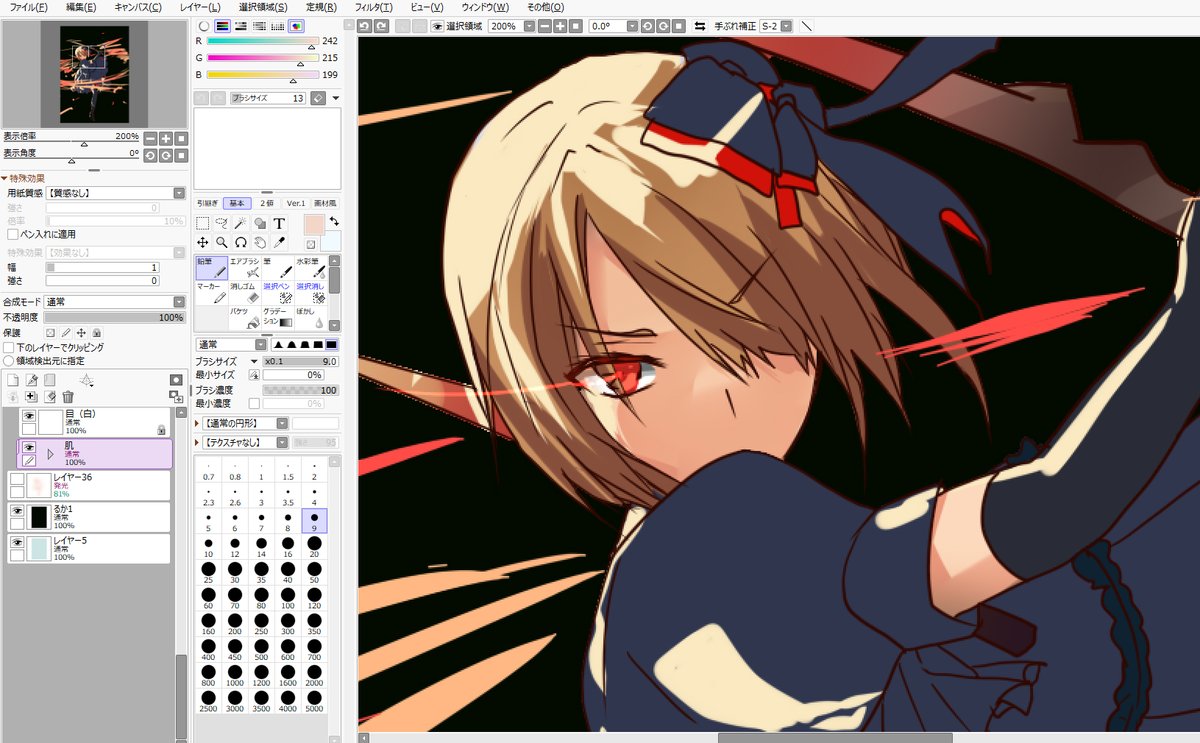Screen dimensions: 1200x743
Task: Select the shape tool icon
Action: [260, 223]
